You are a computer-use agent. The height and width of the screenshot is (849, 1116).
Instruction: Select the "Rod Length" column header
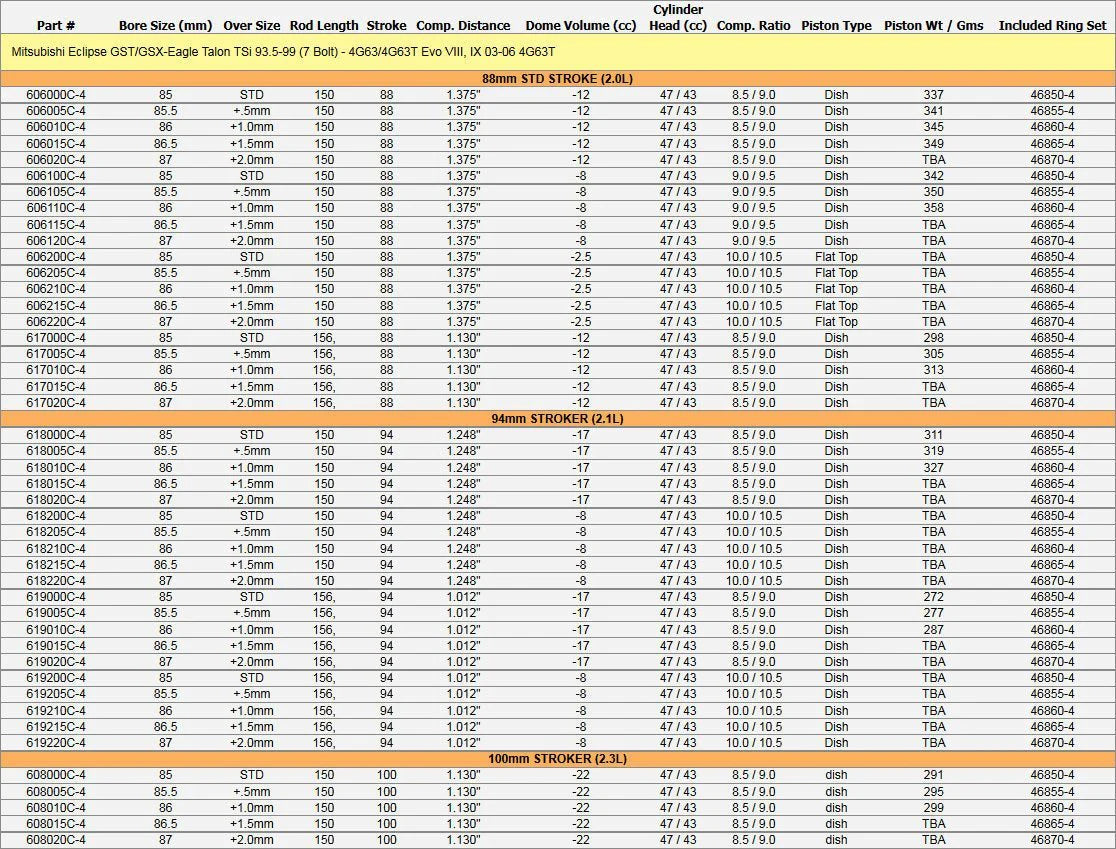(x=324, y=25)
